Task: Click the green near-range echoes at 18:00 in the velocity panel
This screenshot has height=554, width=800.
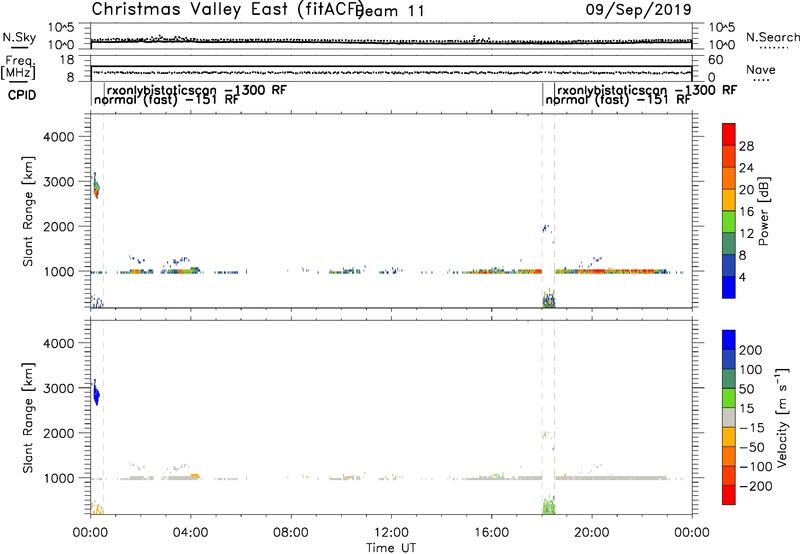Action: tap(548, 506)
